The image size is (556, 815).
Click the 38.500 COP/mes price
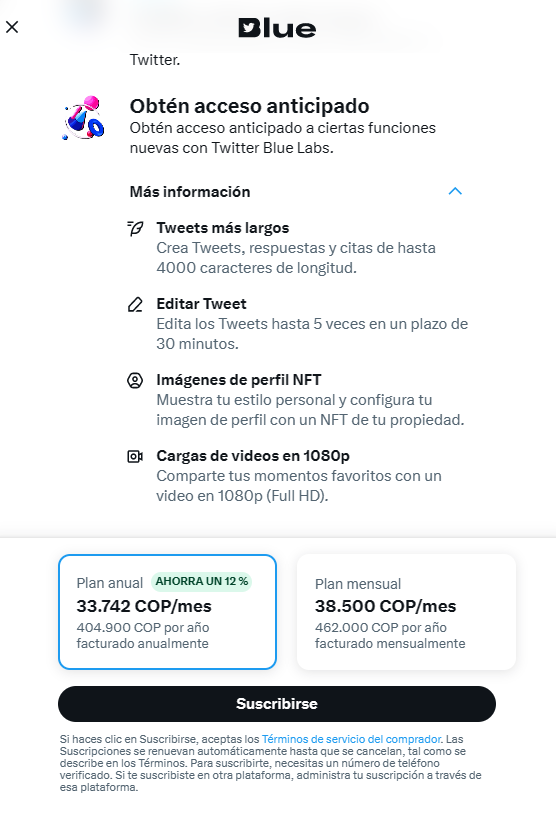click(386, 606)
